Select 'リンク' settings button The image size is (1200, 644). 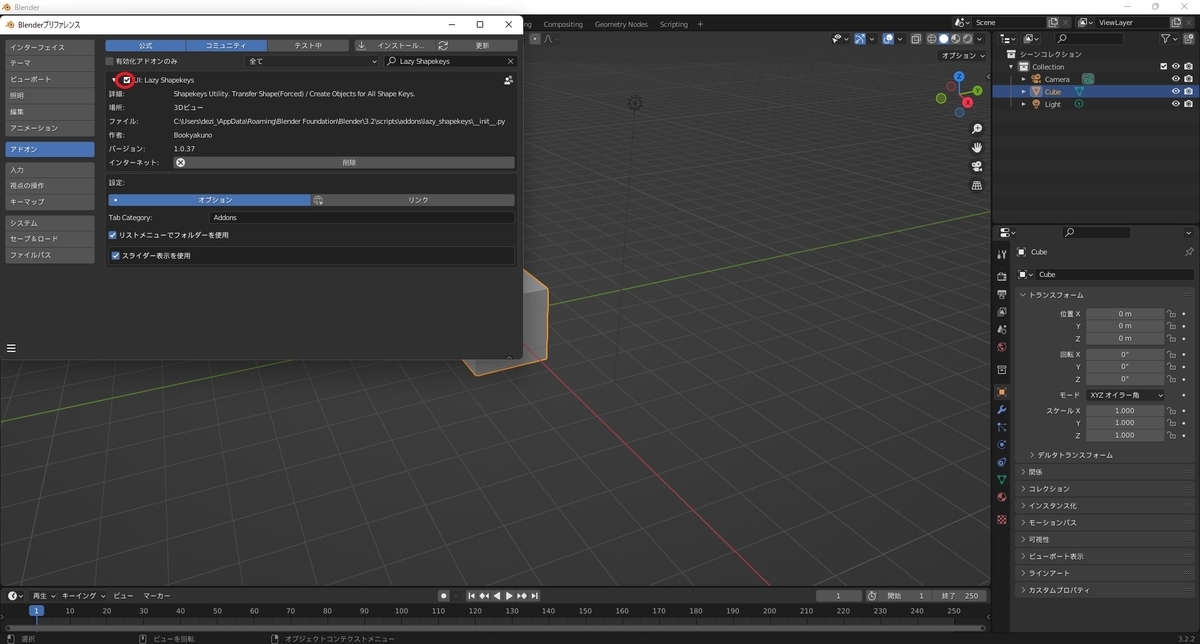click(x=414, y=200)
